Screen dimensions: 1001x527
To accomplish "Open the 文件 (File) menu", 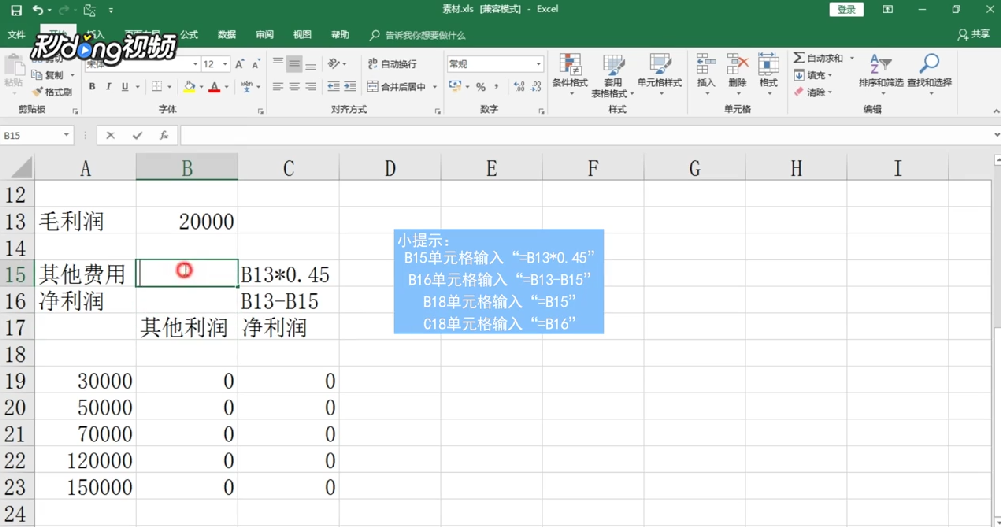I will click(17, 34).
